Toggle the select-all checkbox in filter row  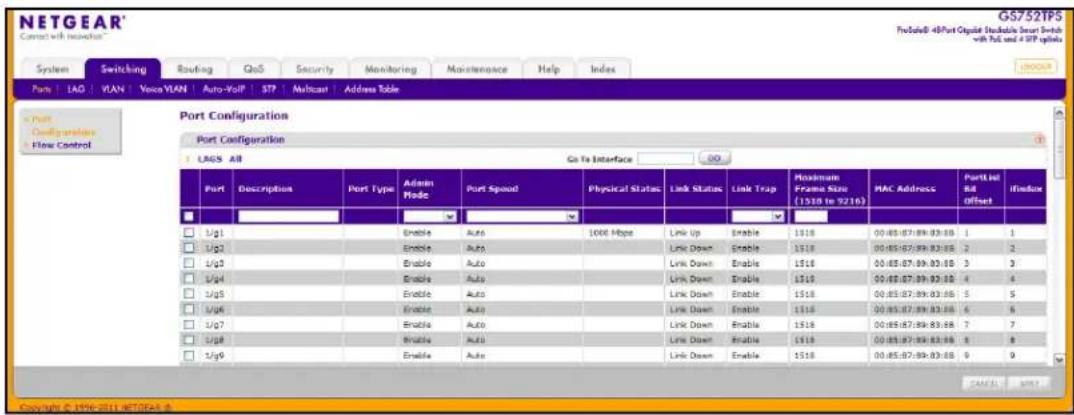coord(187,216)
